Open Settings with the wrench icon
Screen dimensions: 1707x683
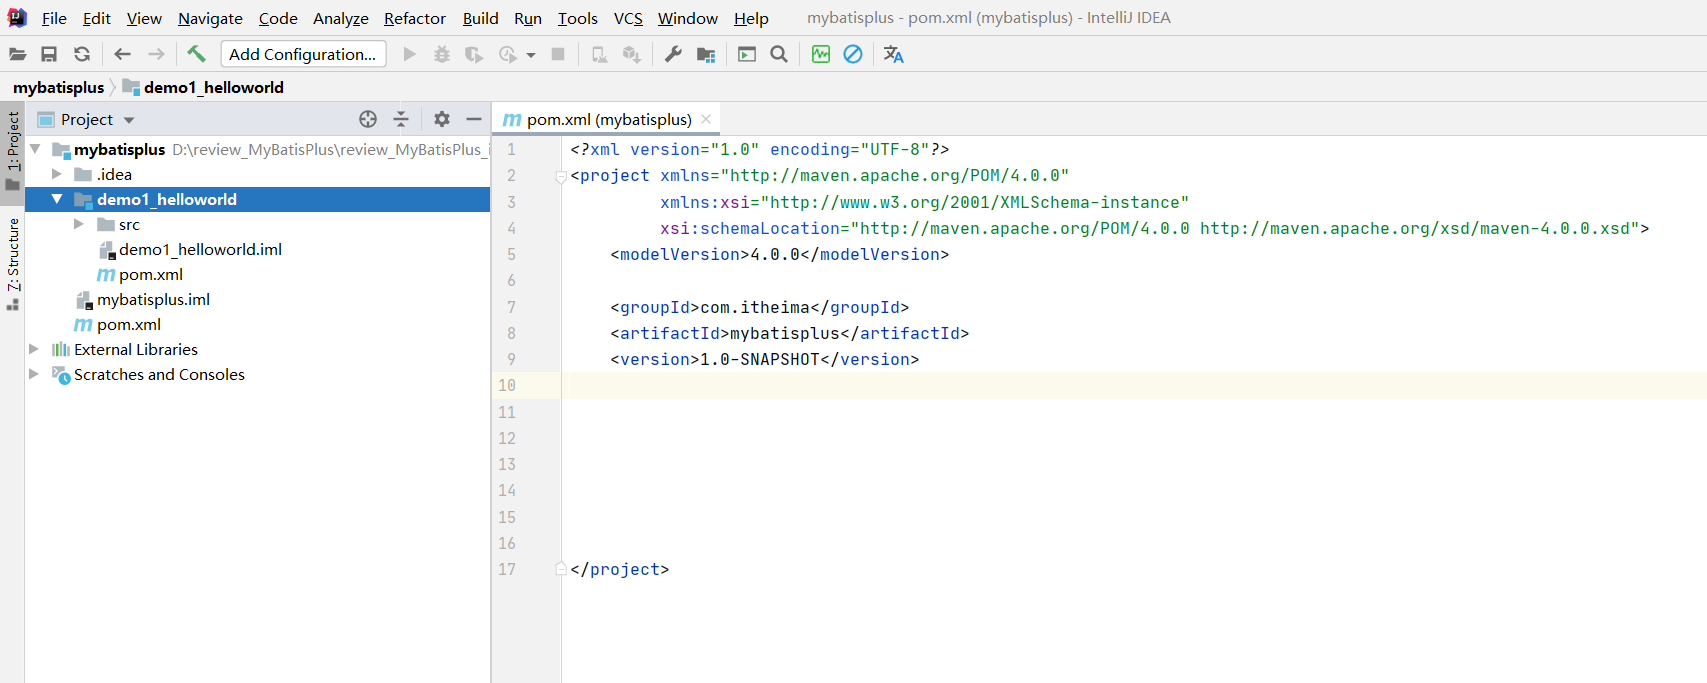673,54
